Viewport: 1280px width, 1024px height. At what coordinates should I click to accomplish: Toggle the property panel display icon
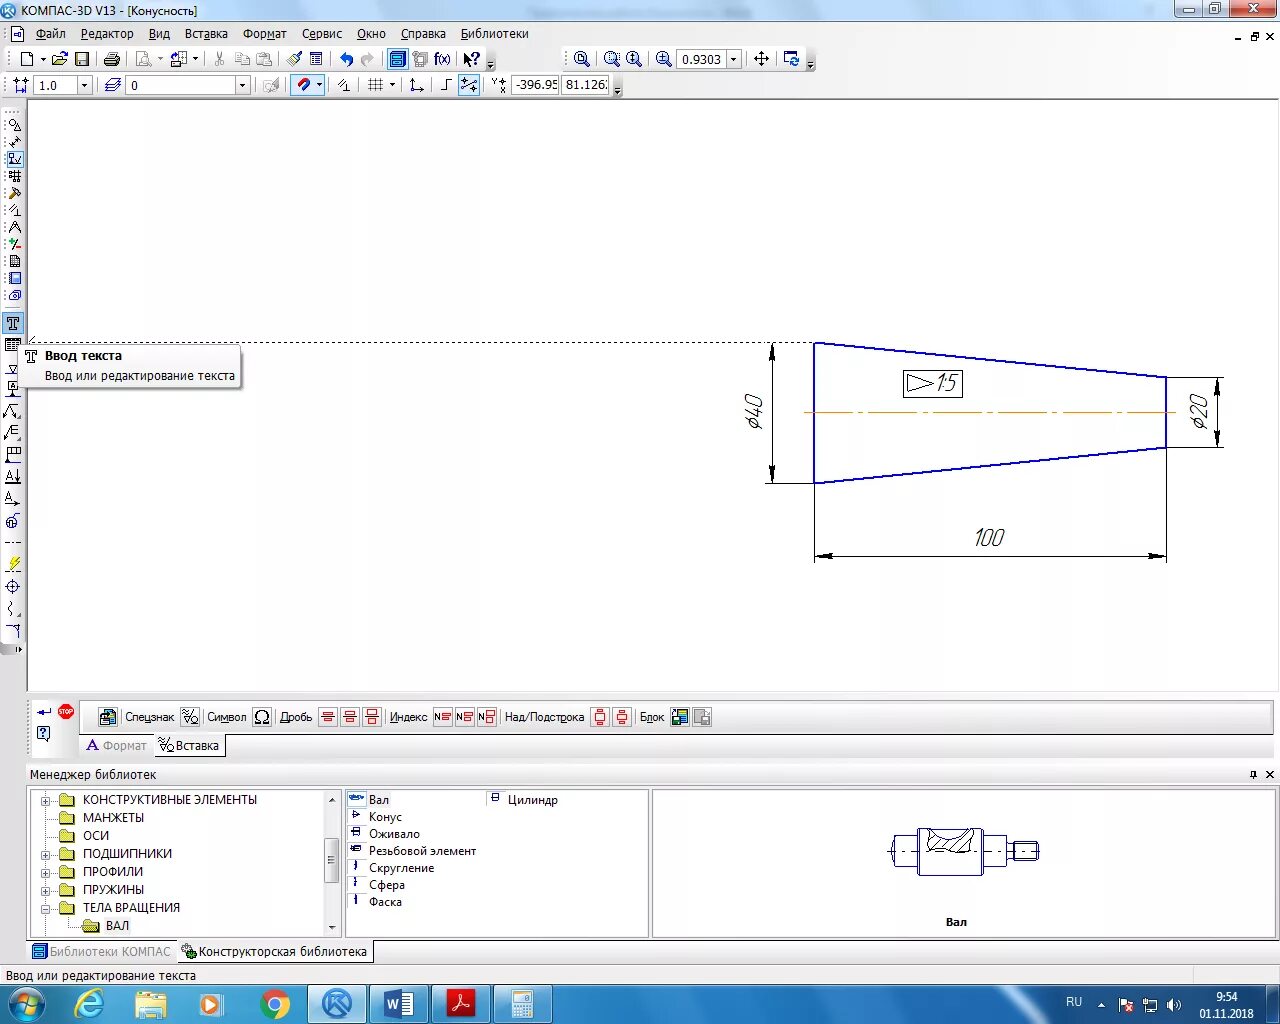316,59
